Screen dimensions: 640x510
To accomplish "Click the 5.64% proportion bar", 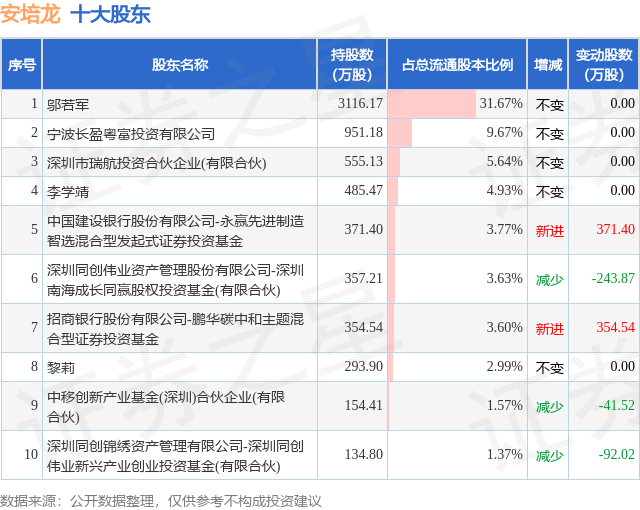I will 394,162.
